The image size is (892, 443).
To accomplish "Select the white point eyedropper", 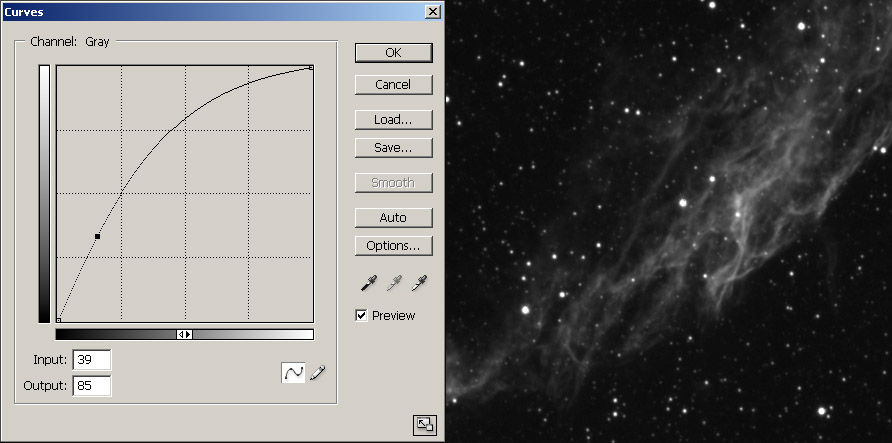I will point(419,284).
